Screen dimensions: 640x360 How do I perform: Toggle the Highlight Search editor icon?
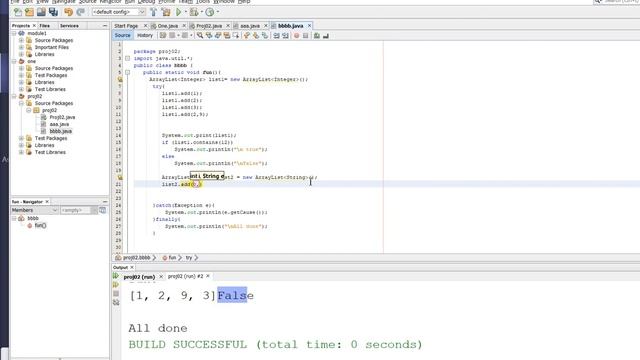pyautogui.click(x=227, y=36)
